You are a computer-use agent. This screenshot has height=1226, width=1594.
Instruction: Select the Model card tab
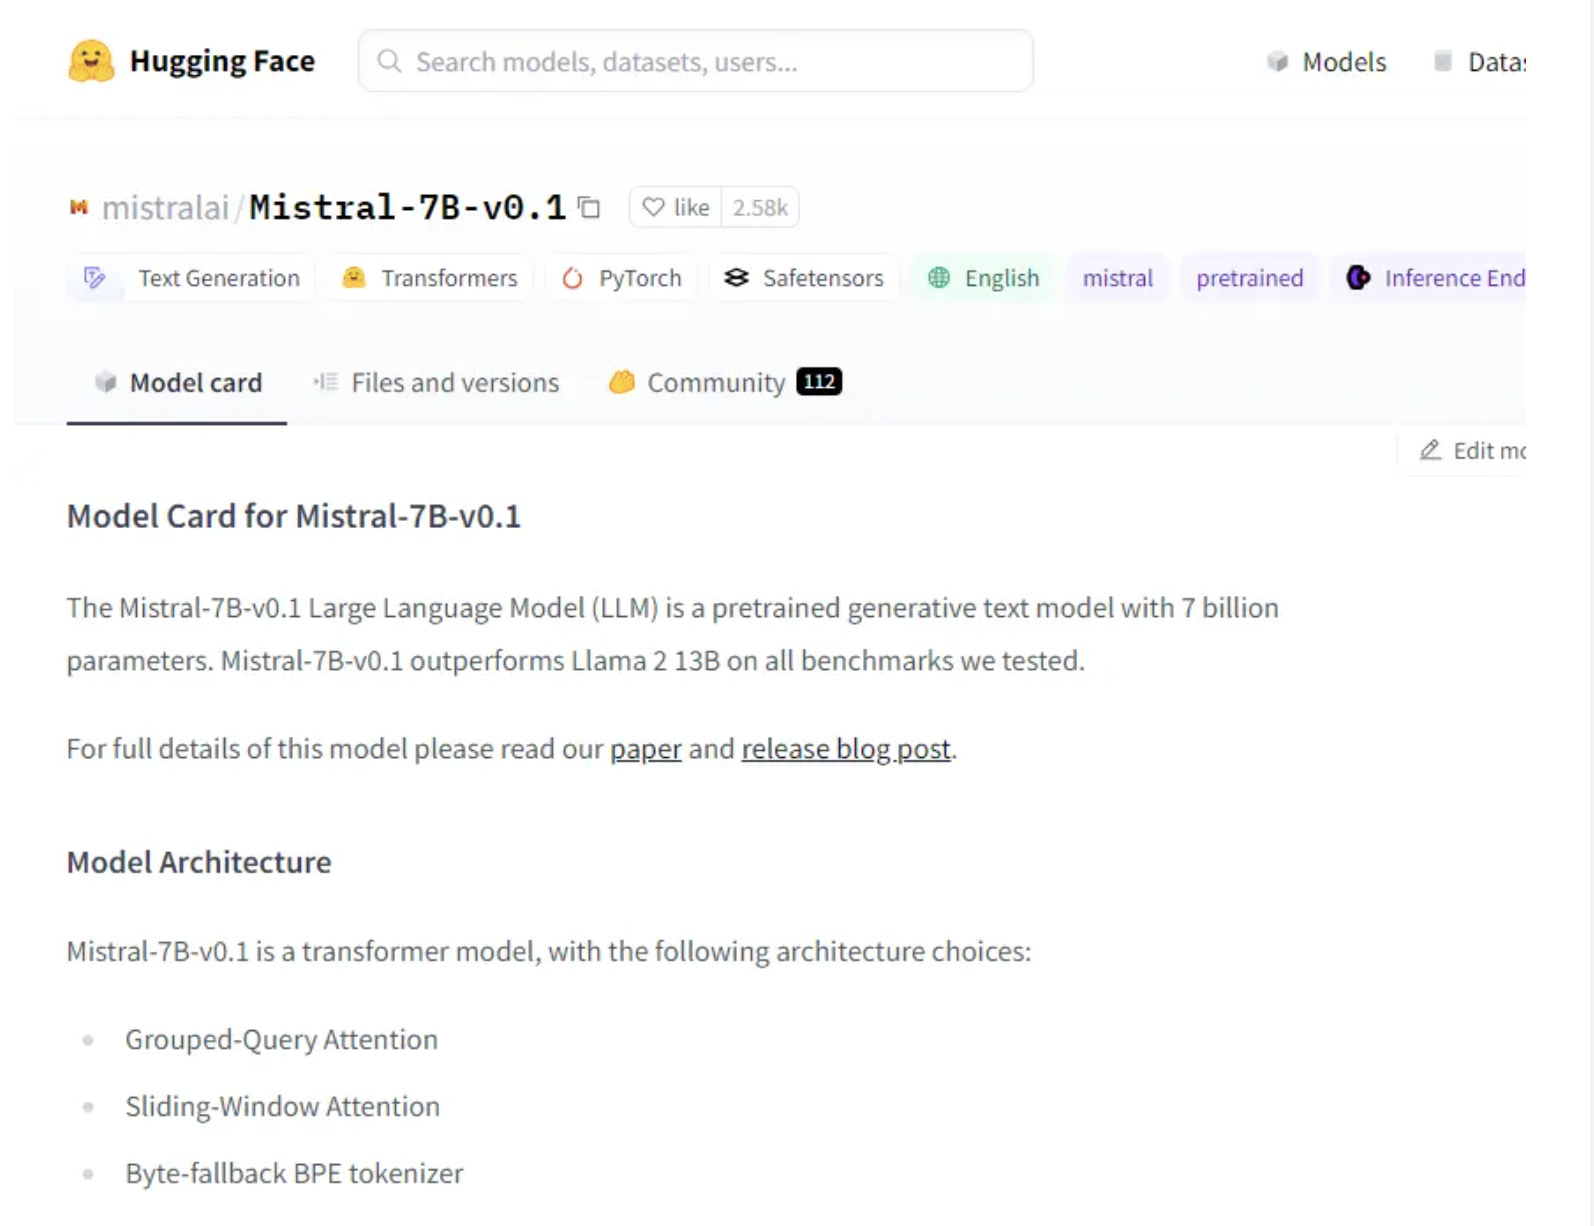178,383
